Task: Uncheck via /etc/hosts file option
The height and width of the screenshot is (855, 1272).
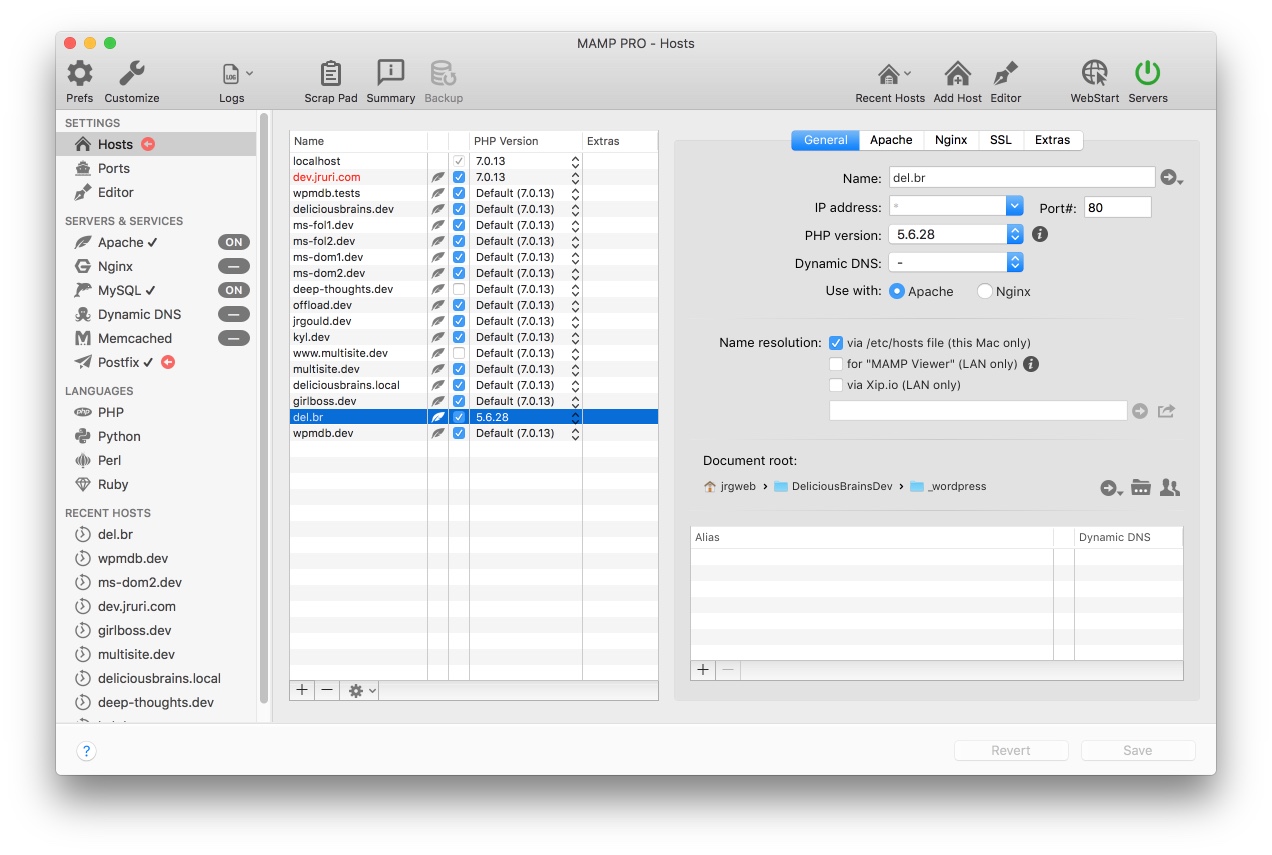Action: click(x=836, y=343)
